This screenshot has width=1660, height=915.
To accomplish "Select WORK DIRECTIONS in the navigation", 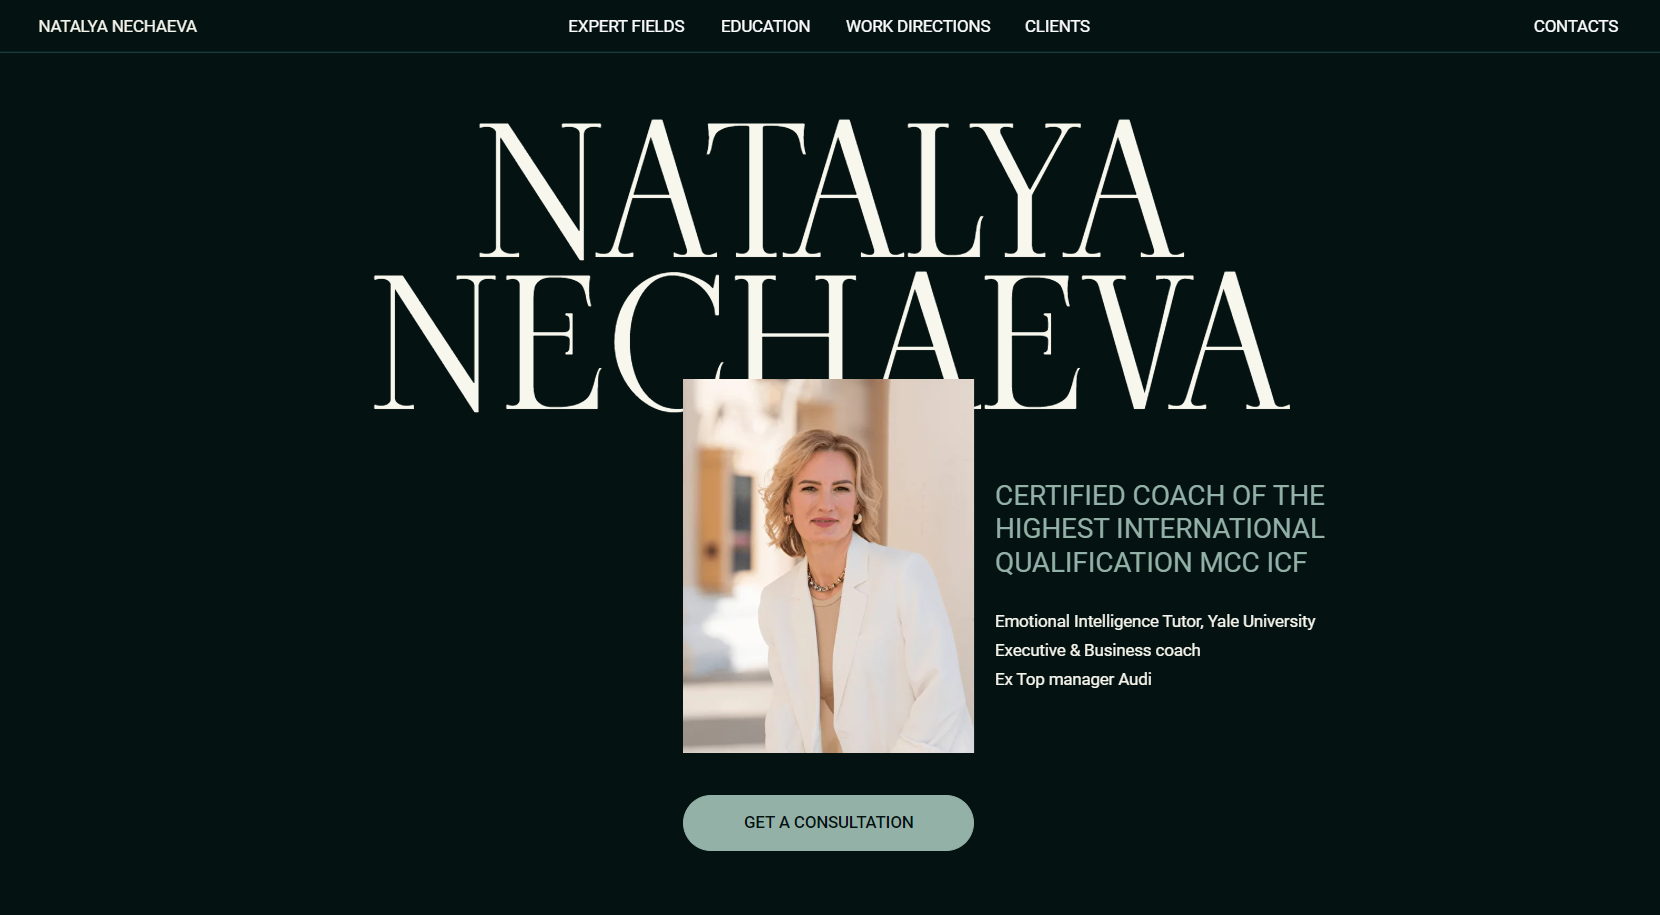I will [x=918, y=26].
